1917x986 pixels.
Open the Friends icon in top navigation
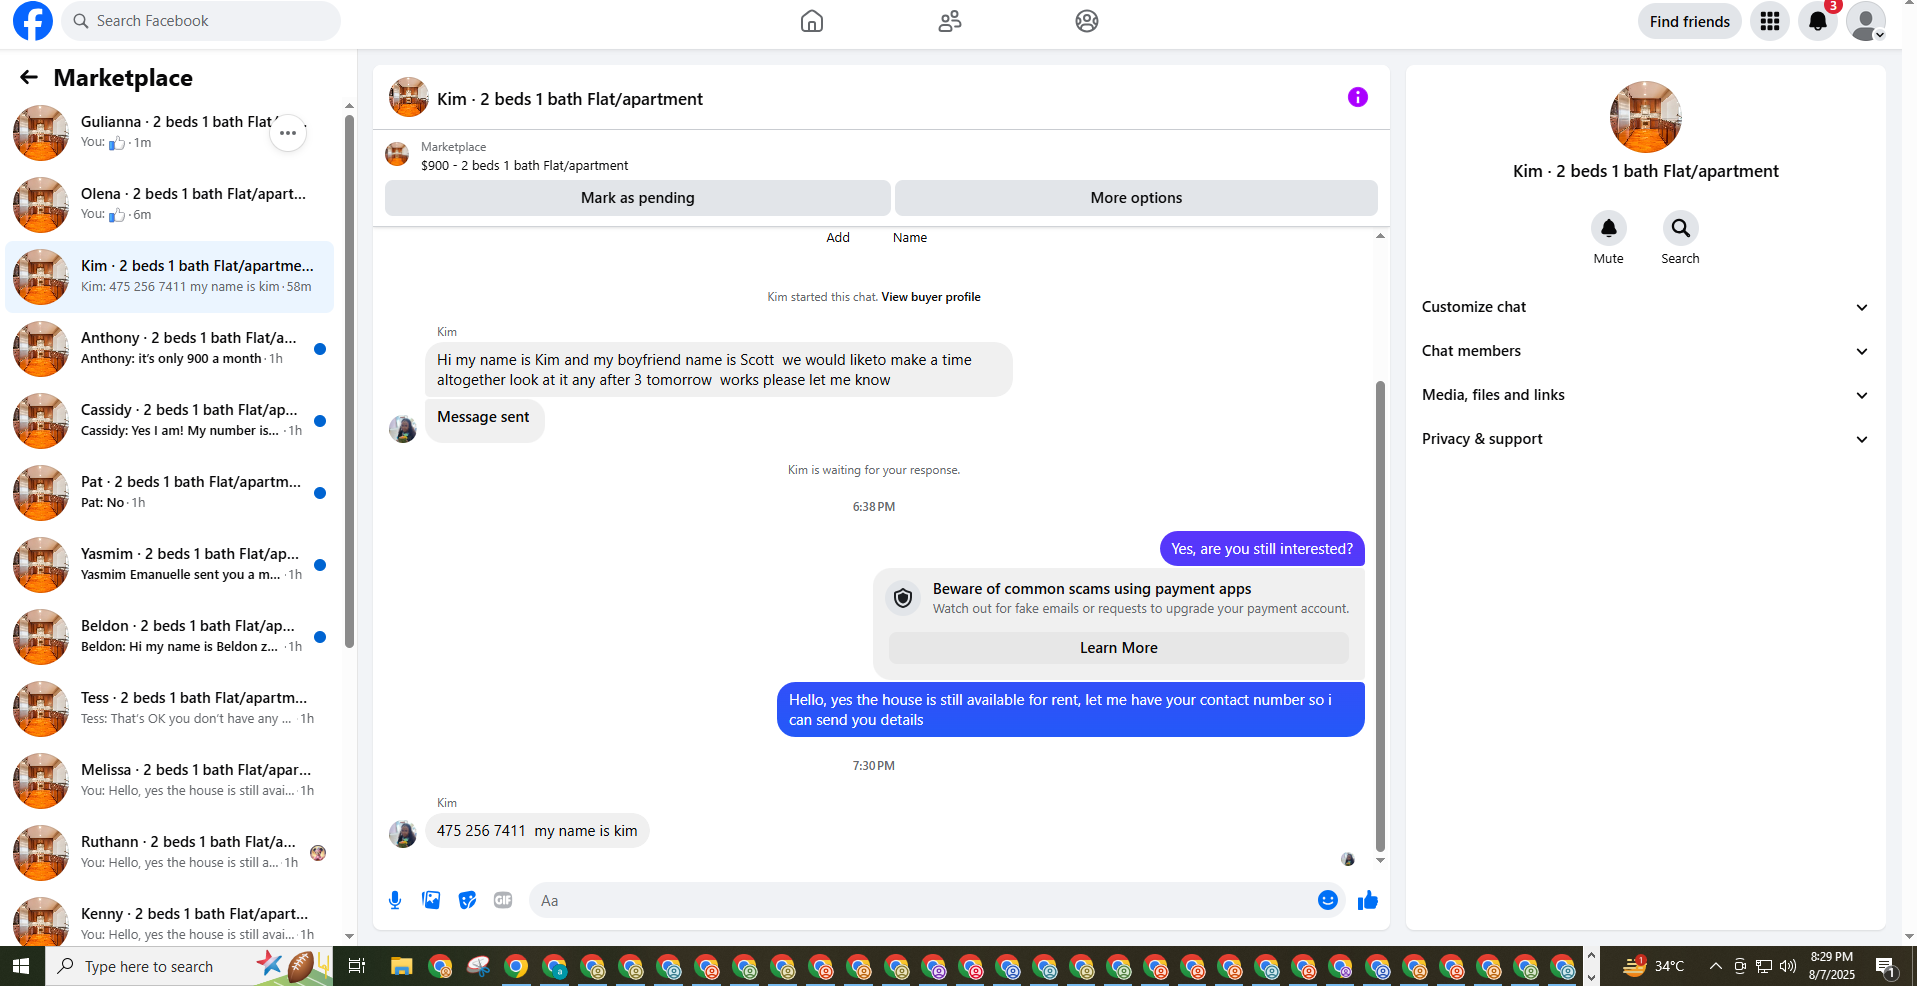(x=950, y=21)
